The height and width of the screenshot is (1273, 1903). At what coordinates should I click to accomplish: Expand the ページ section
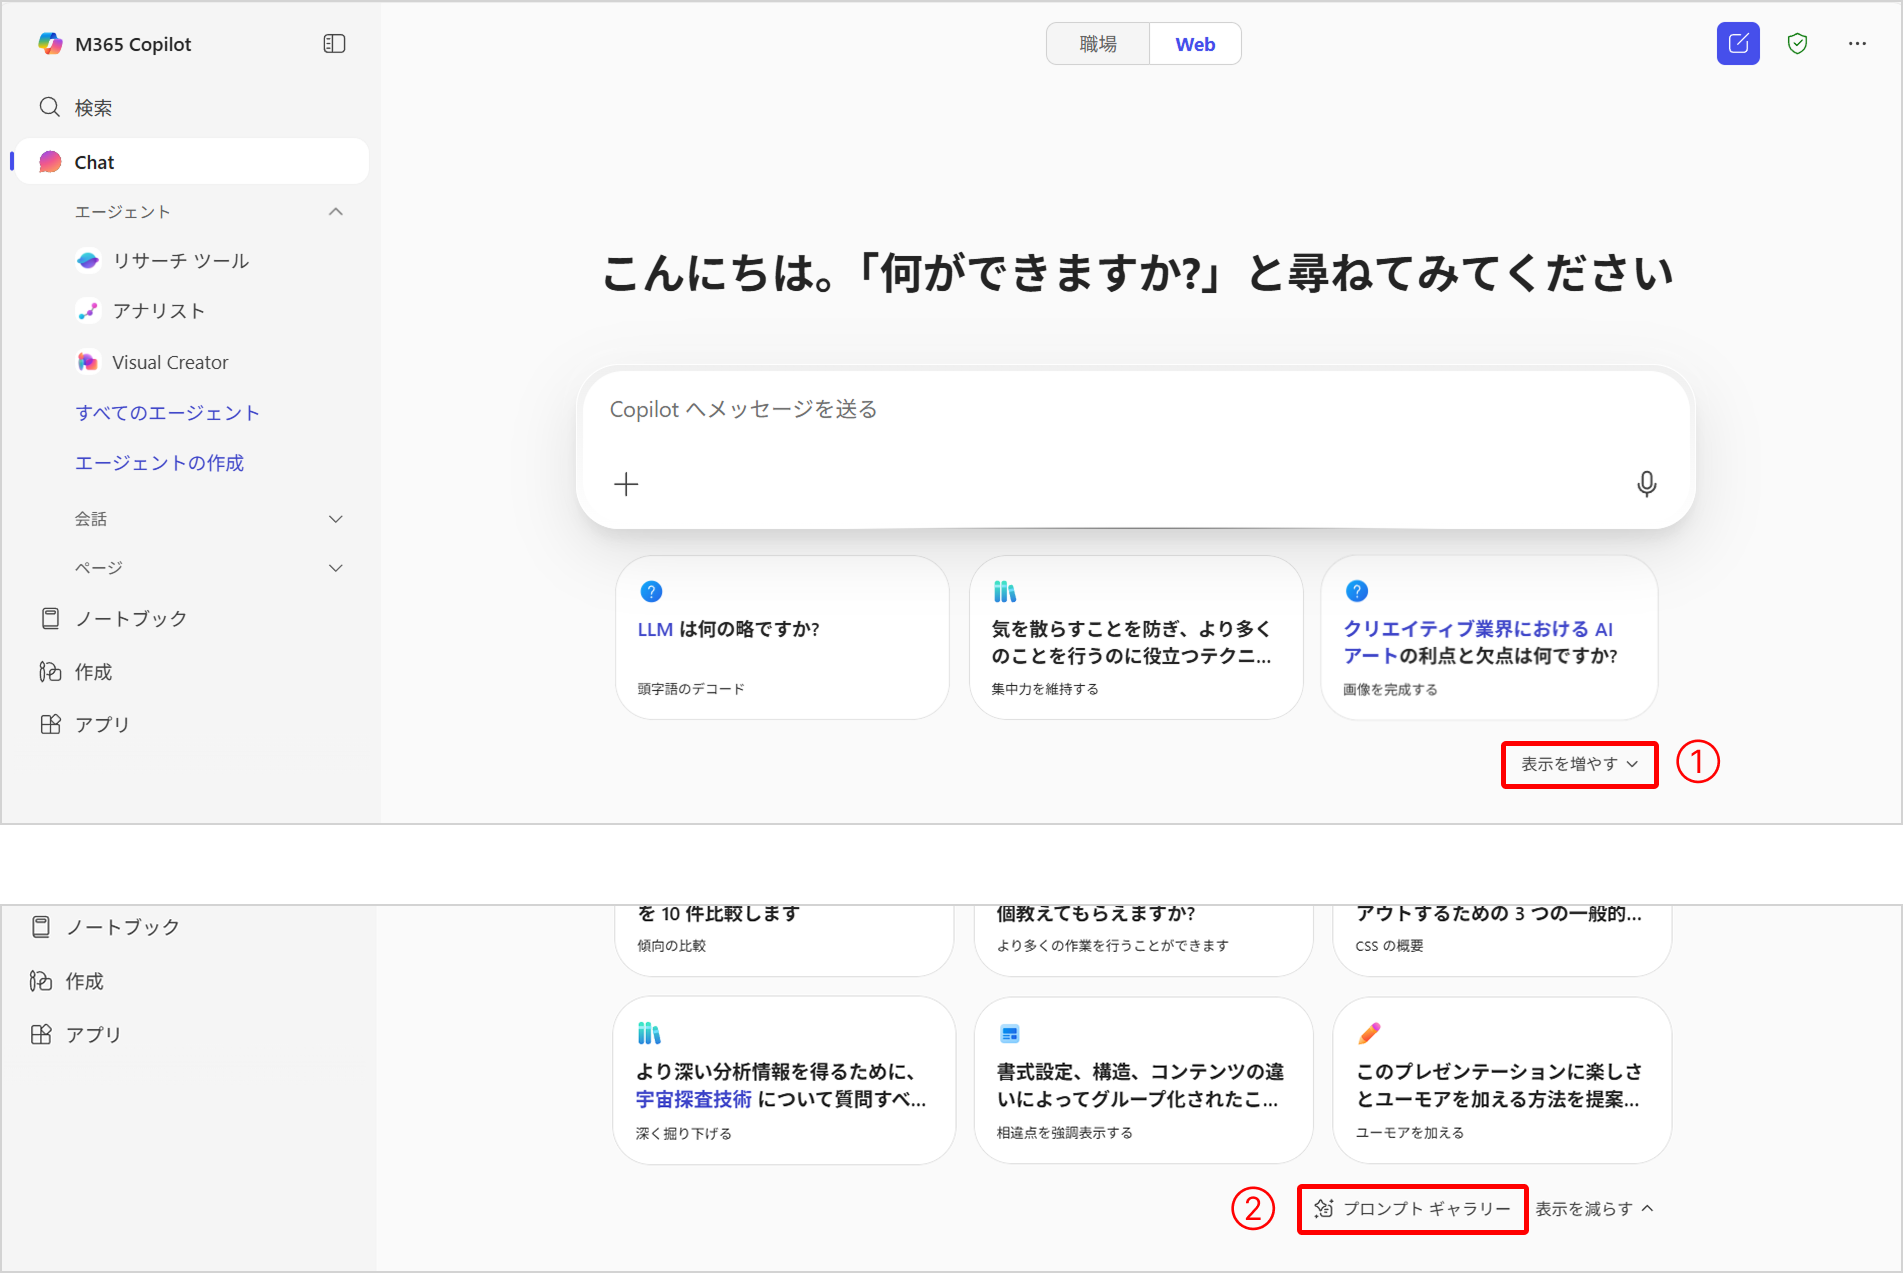pos(336,568)
